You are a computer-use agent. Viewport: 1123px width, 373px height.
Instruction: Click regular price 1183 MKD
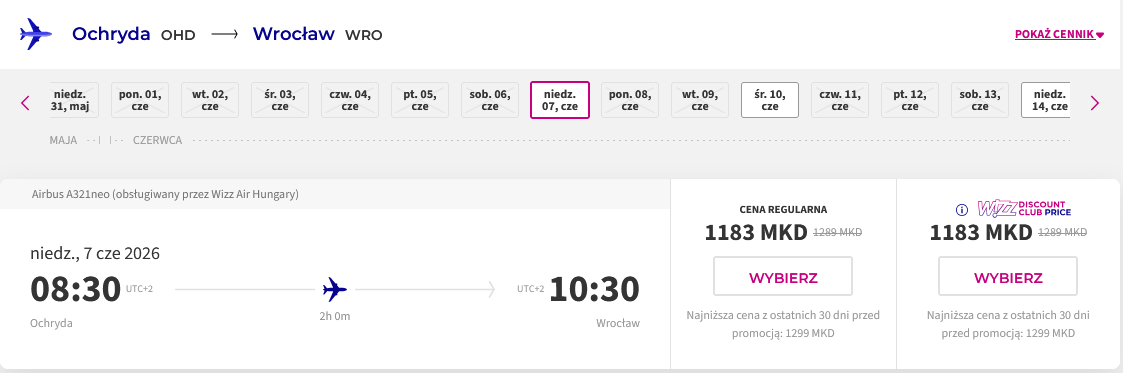point(756,233)
